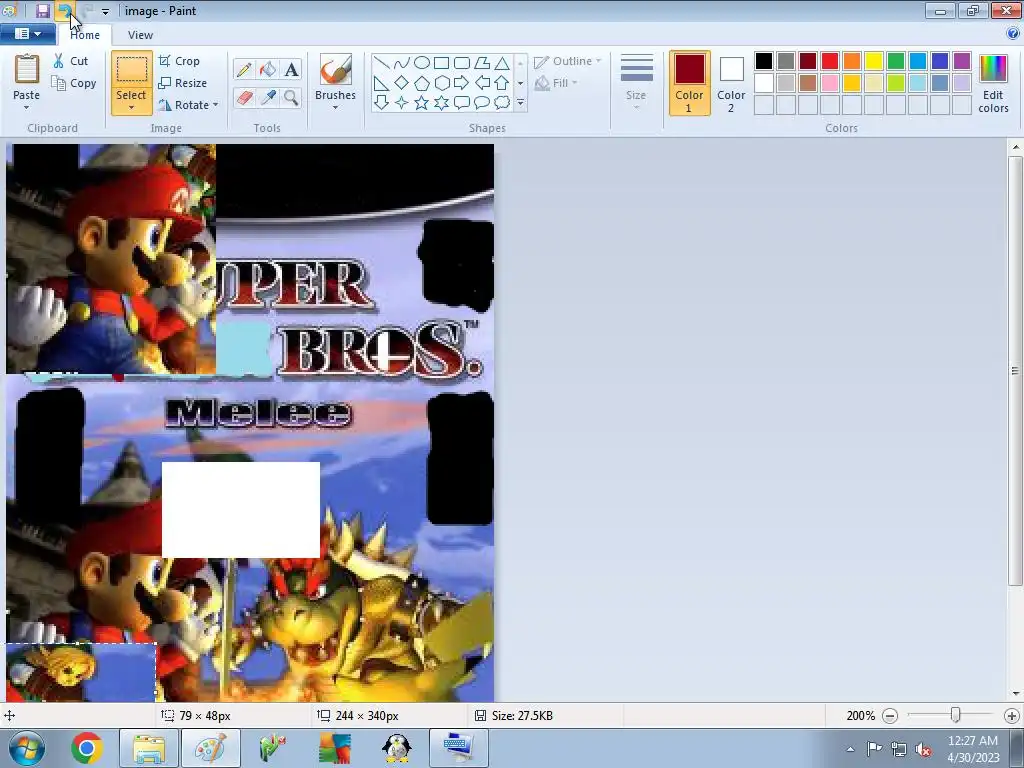Screen dimensions: 1024x768
Task: Click the Copy button
Action: click(x=74, y=83)
